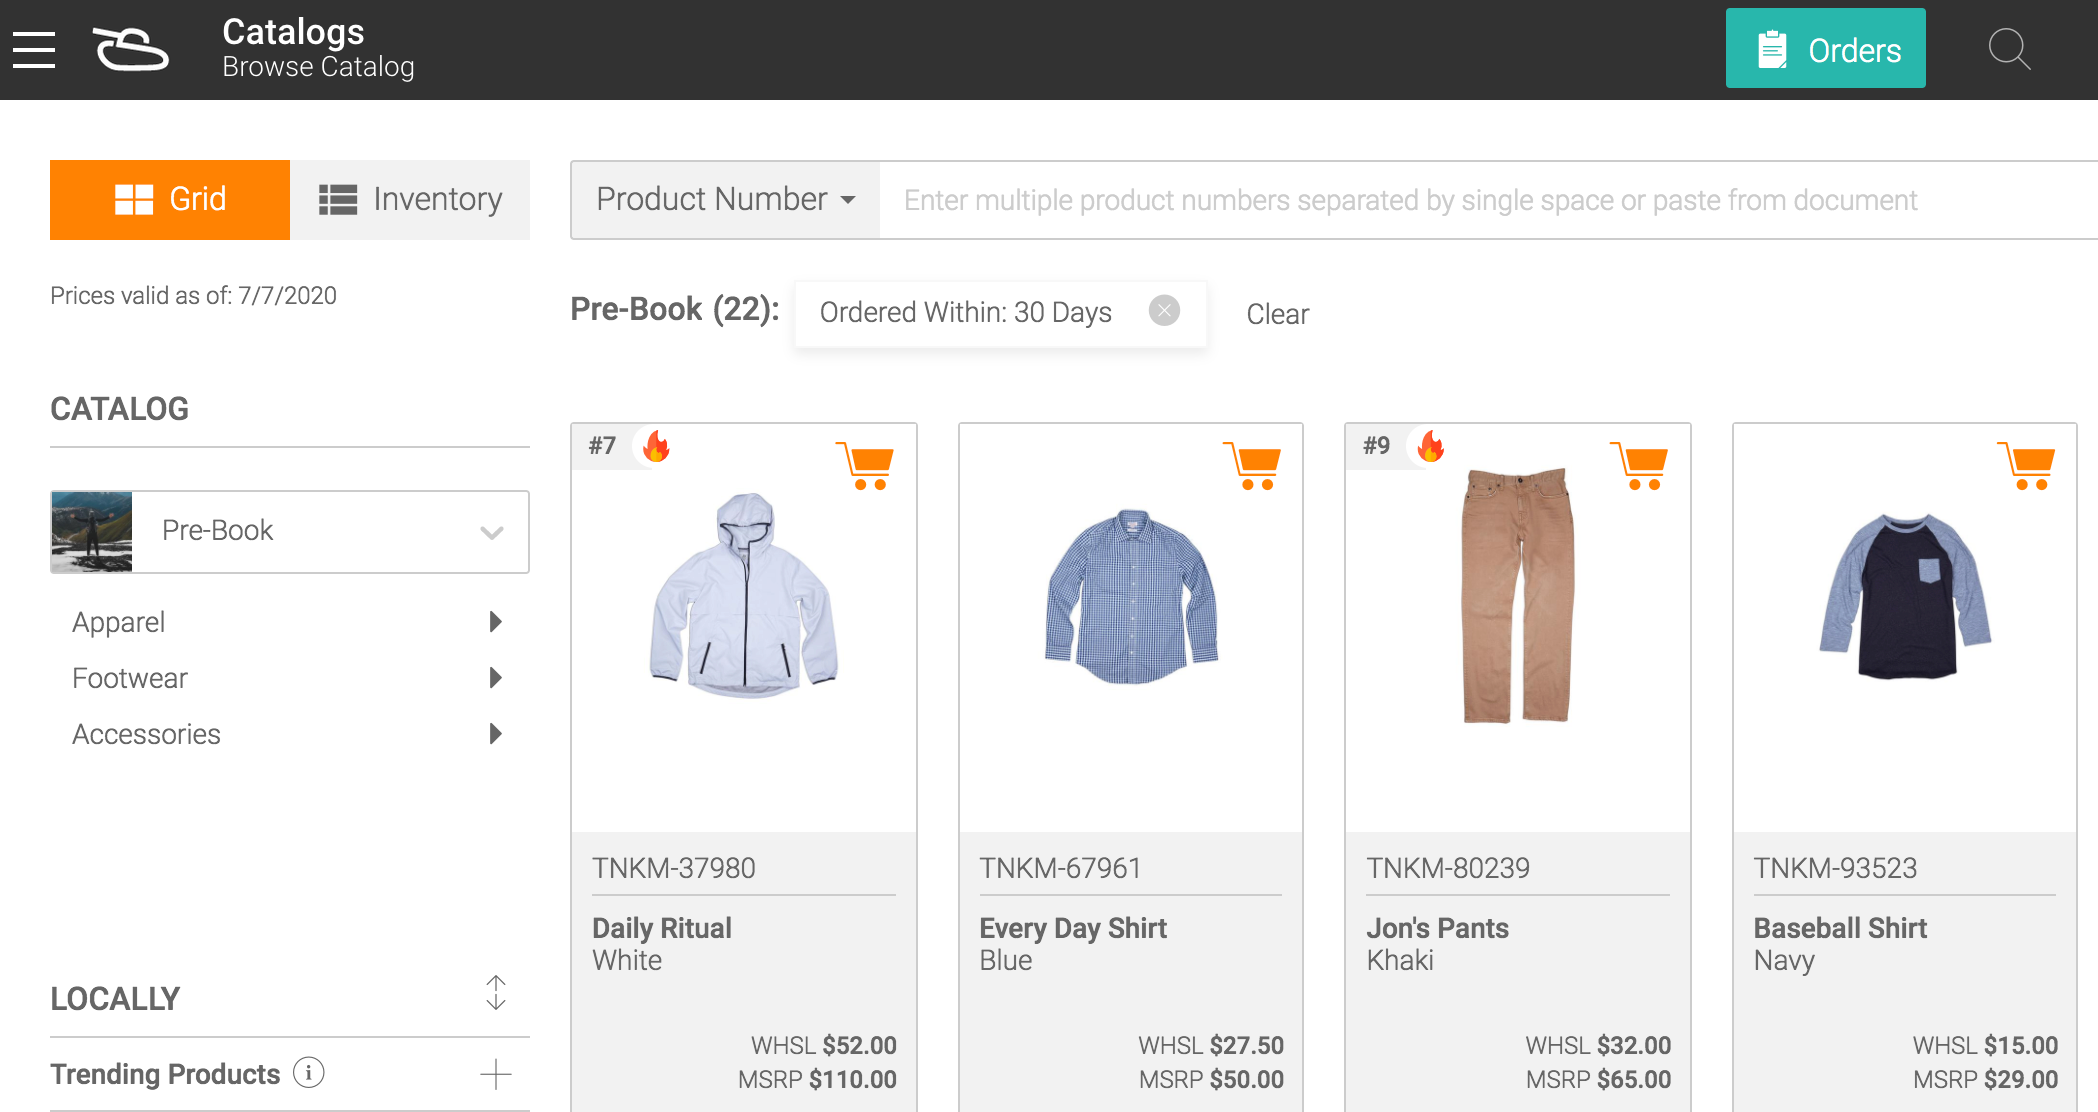The height and width of the screenshot is (1112, 2098).
Task: Open the Jon's Pants khaki image
Action: point(1518,595)
